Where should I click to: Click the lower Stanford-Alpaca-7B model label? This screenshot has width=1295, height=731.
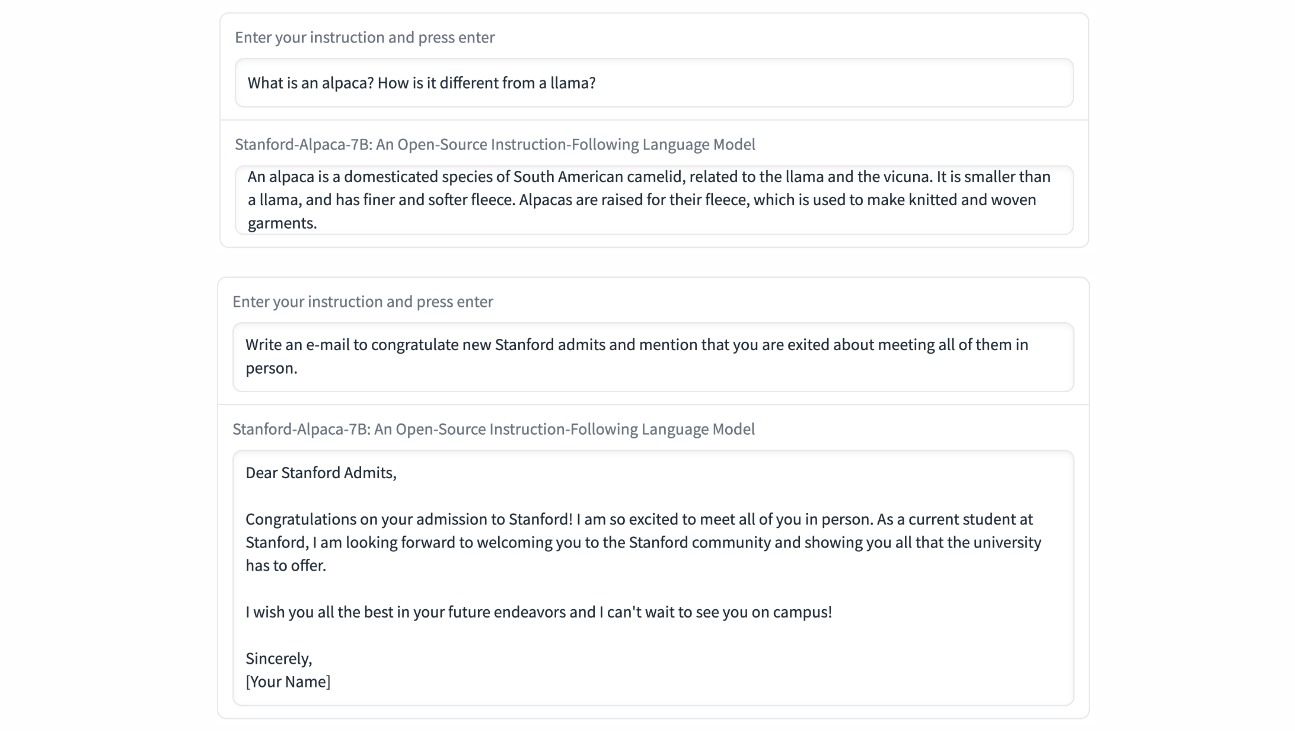494,429
